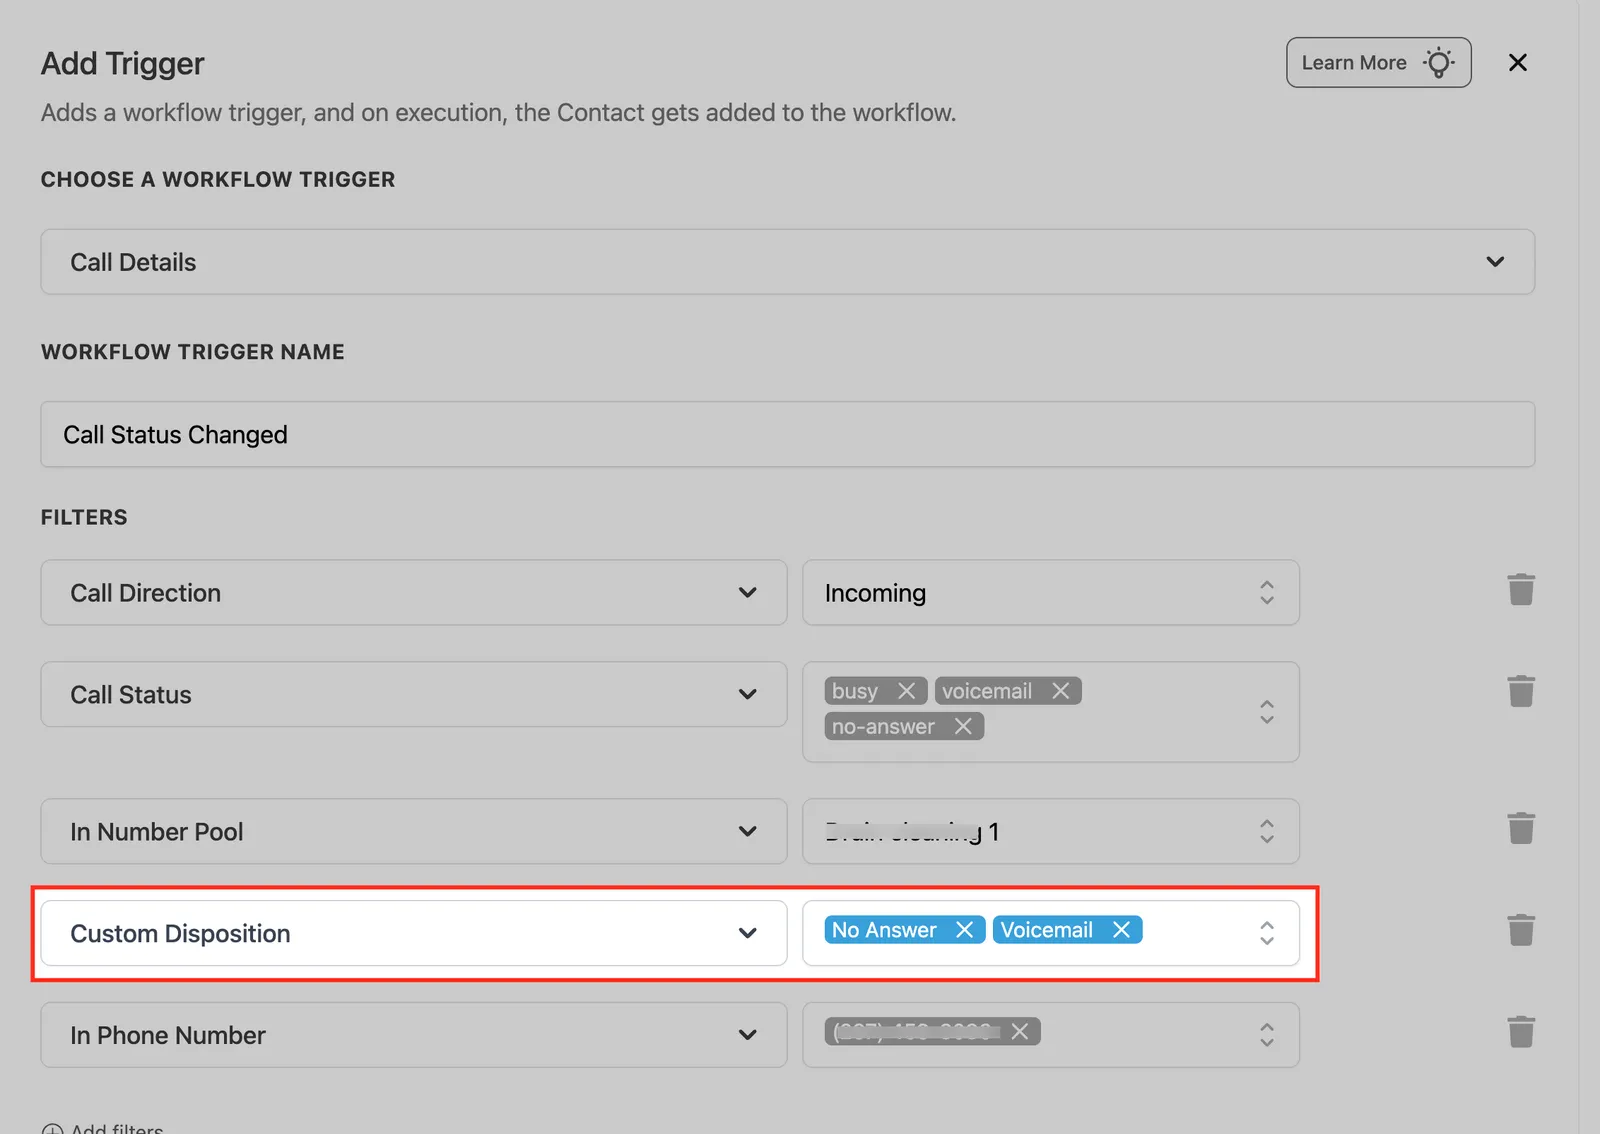Image resolution: width=1600 pixels, height=1134 pixels.
Task: Open the In Number Pool dropdown
Action: 414,831
